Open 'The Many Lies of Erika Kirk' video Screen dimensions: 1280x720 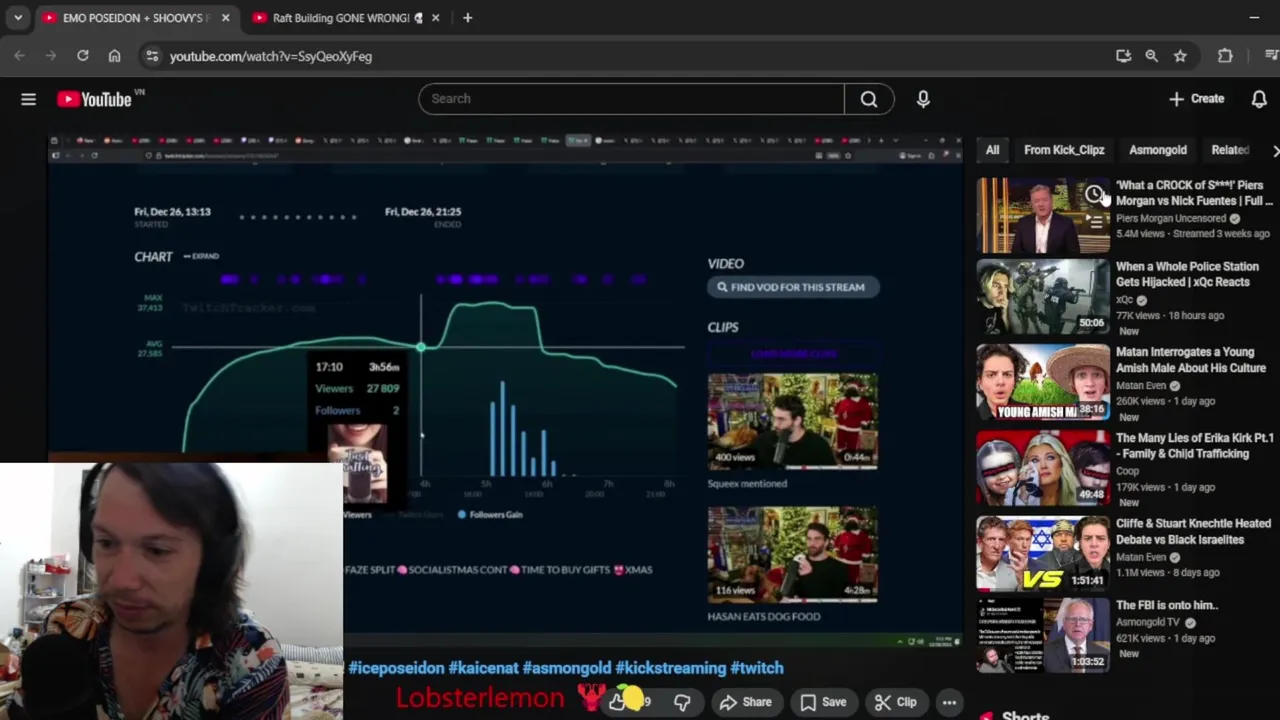(1194, 446)
